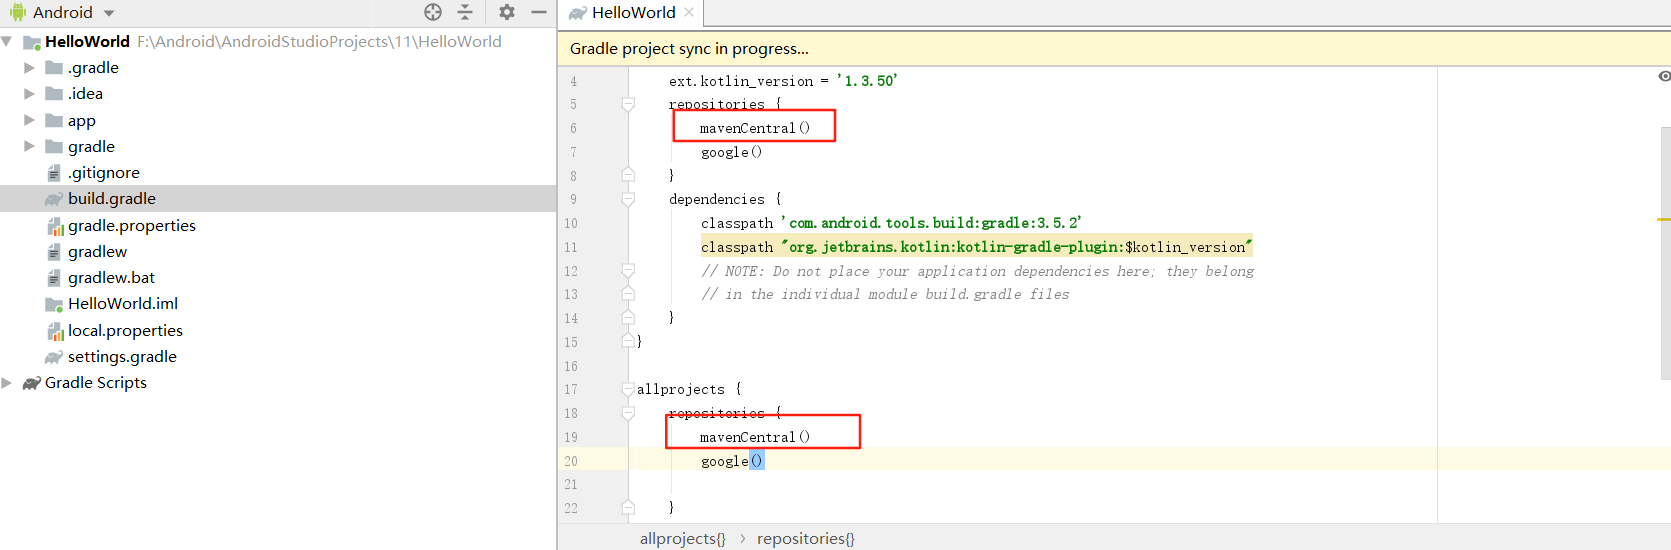This screenshot has width=1671, height=550.
Task: Select gradlew in the project tree
Action: click(97, 252)
